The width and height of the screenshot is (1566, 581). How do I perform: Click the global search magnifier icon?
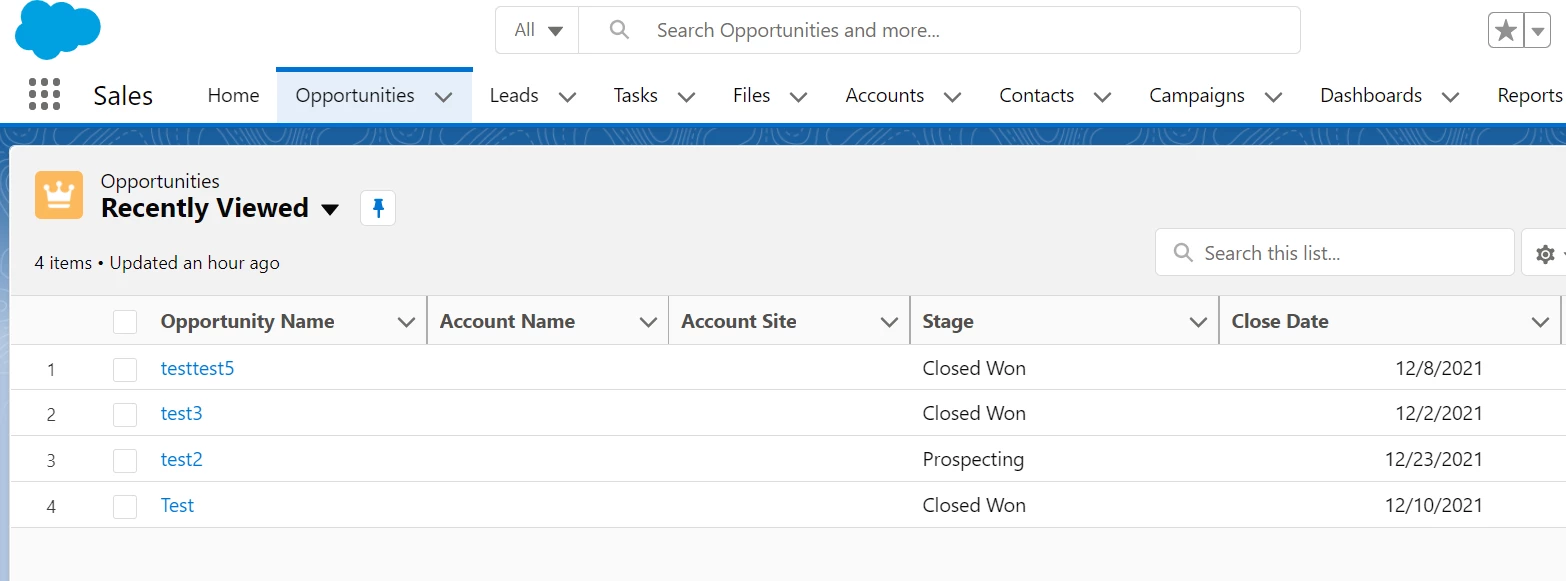pos(619,30)
